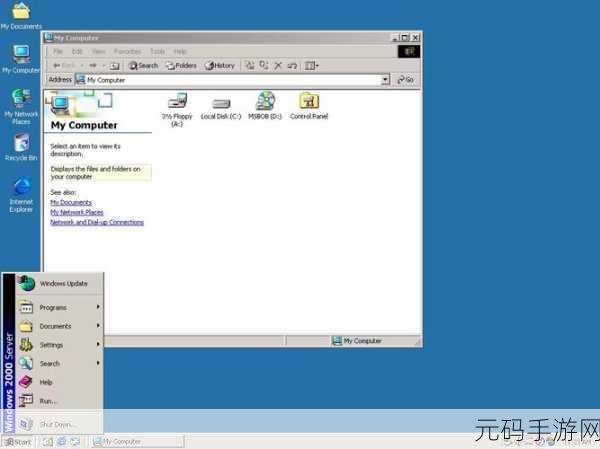Click the Go button beside Address bar
Screen dimensions: 600x449
(406, 80)
